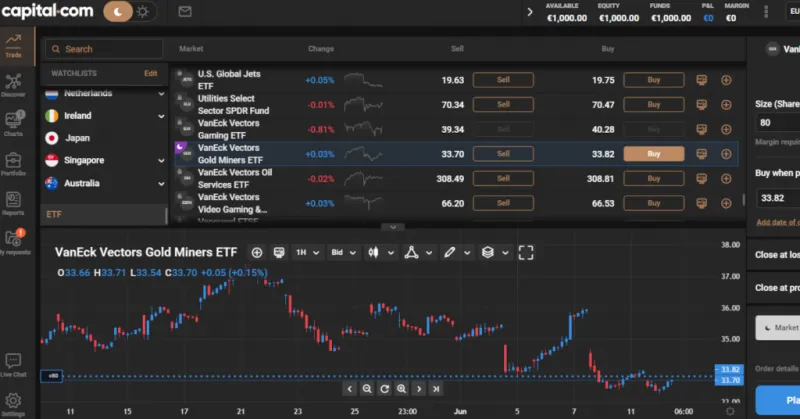Jump chart to latest candle
Screen dimensions: 800x419
click(x=436, y=389)
